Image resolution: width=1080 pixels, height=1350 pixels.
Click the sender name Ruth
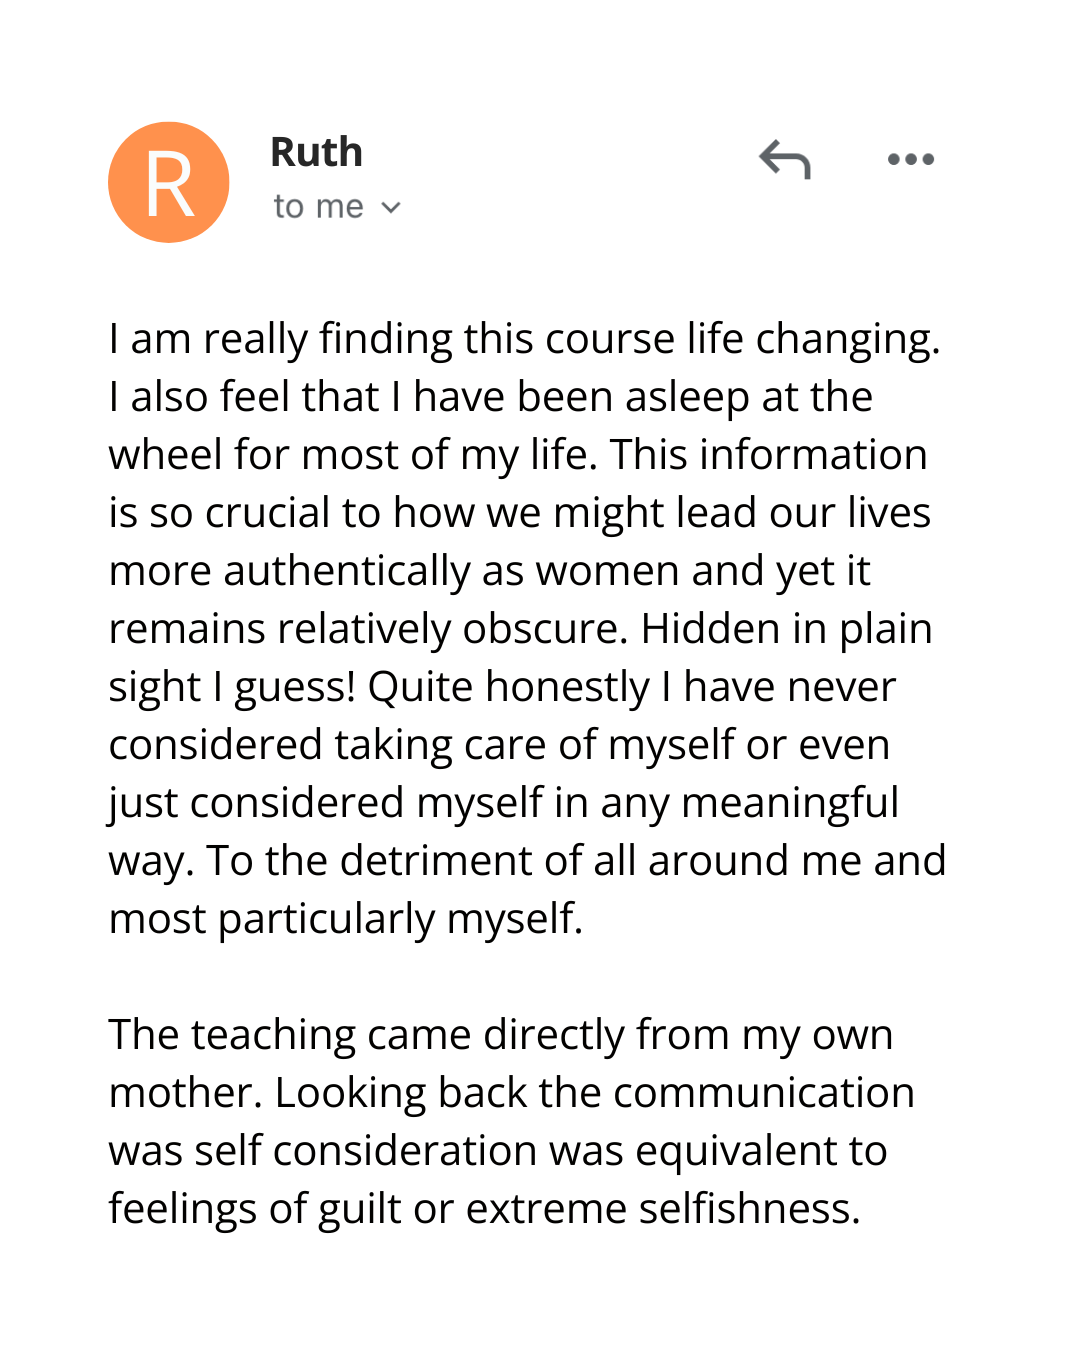point(316,153)
